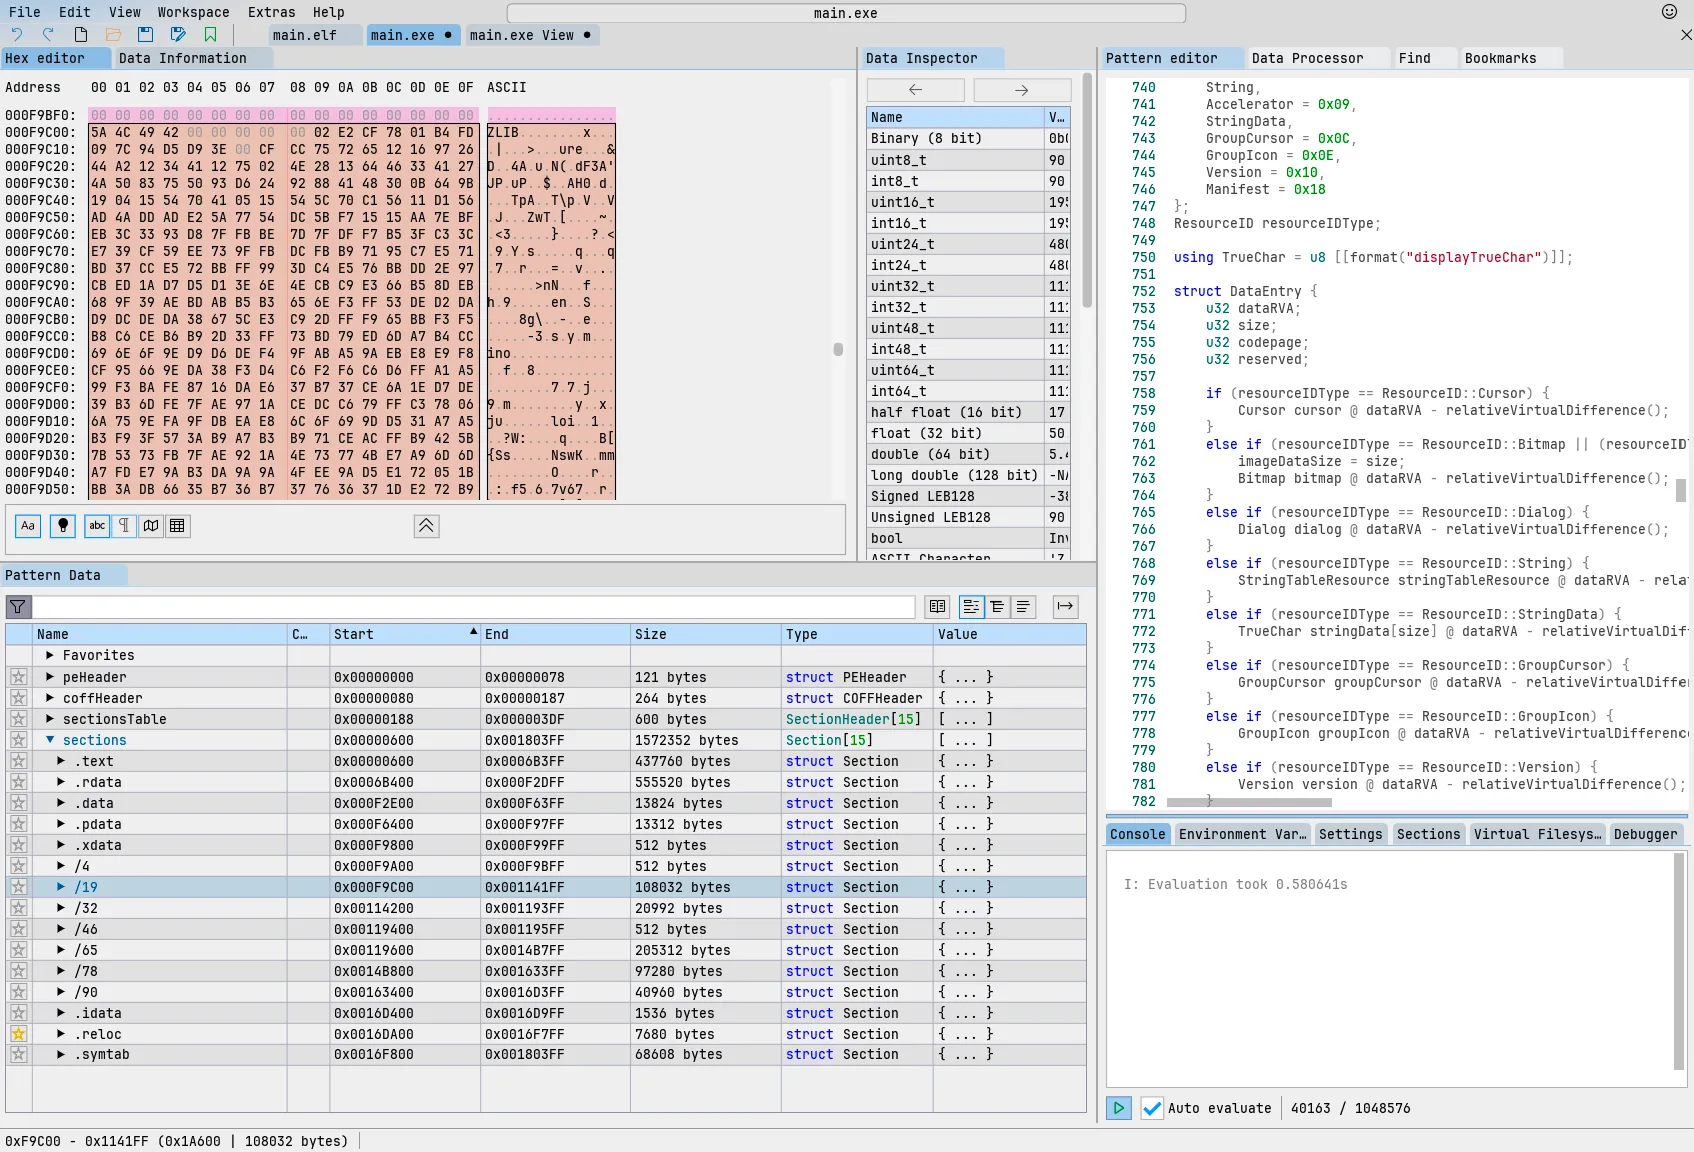Expand the /19 section node

coord(61,887)
